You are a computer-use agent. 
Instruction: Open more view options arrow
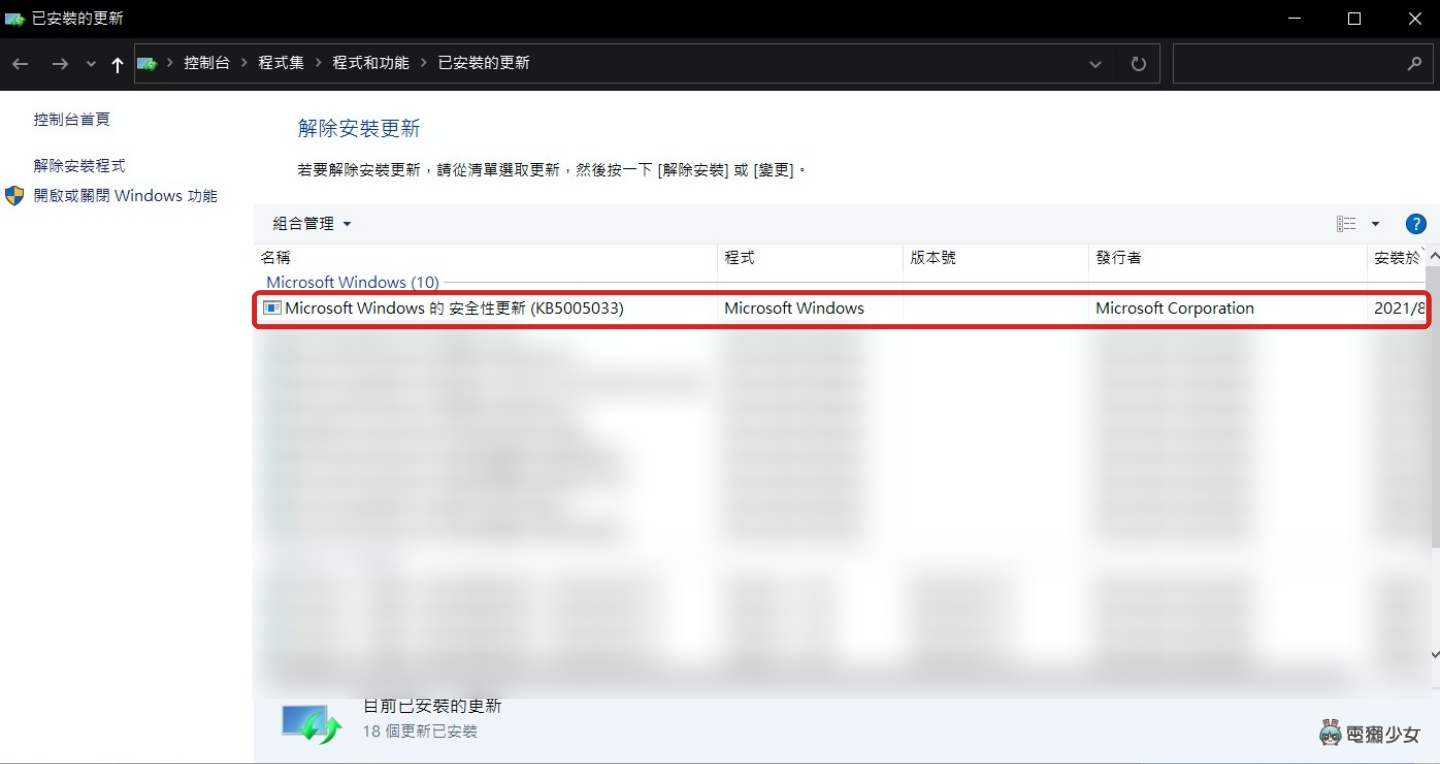1375,224
